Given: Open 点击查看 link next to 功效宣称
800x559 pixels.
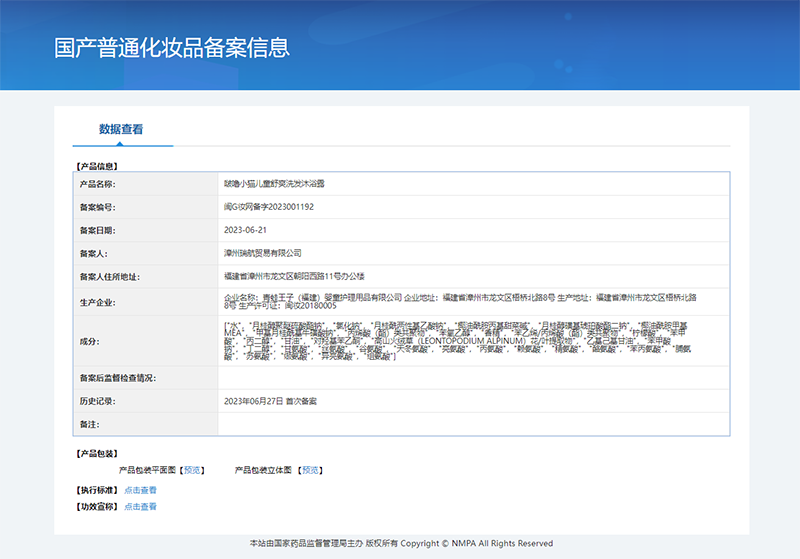Looking at the screenshot, I should pyautogui.click(x=140, y=507).
